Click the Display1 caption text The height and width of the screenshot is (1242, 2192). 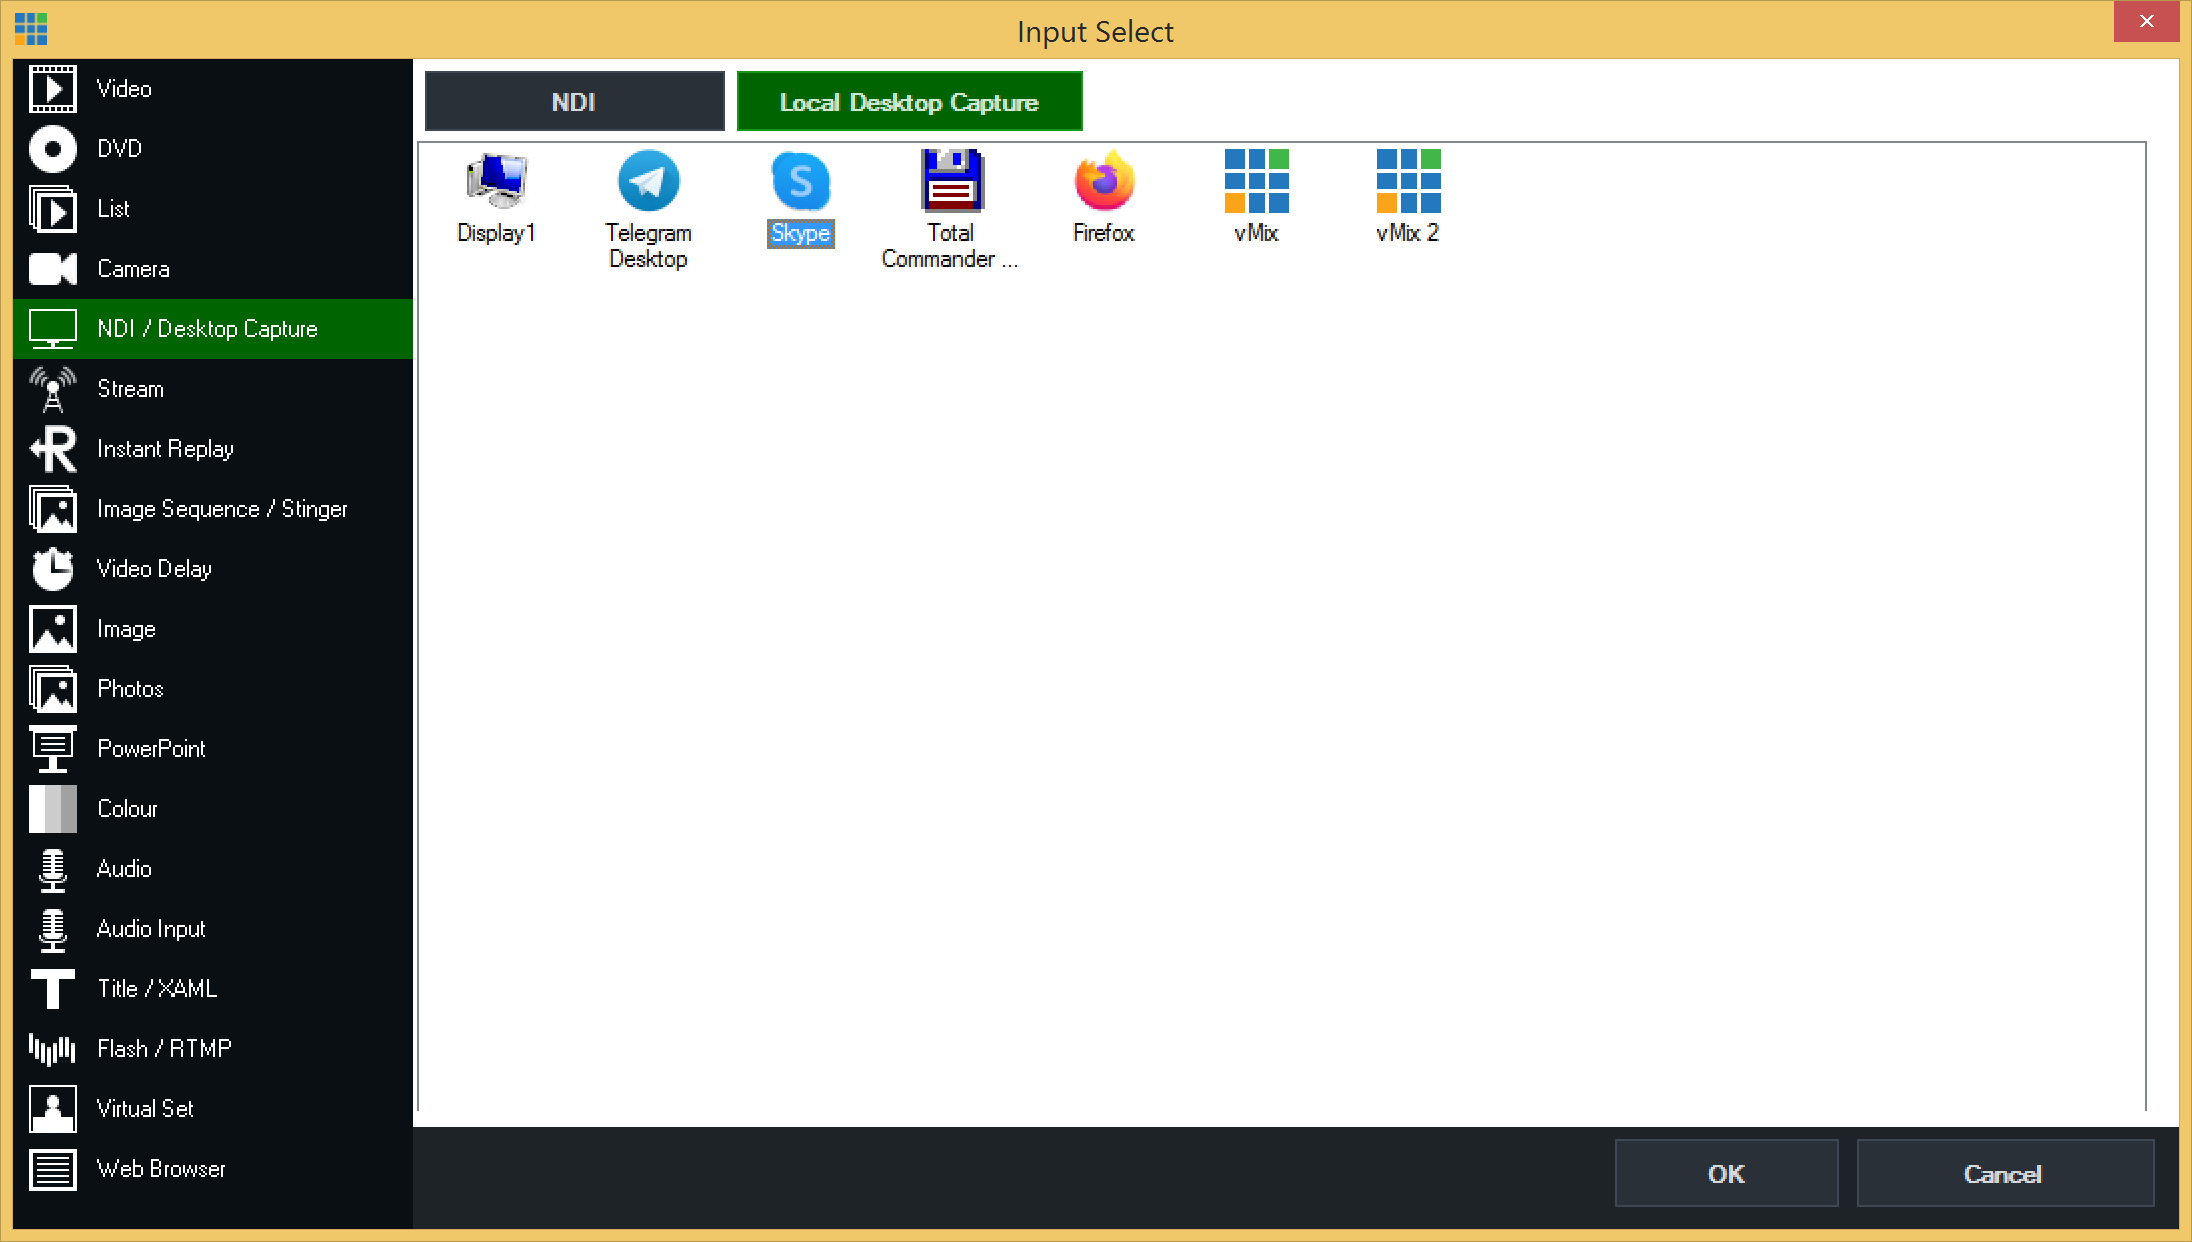[497, 233]
